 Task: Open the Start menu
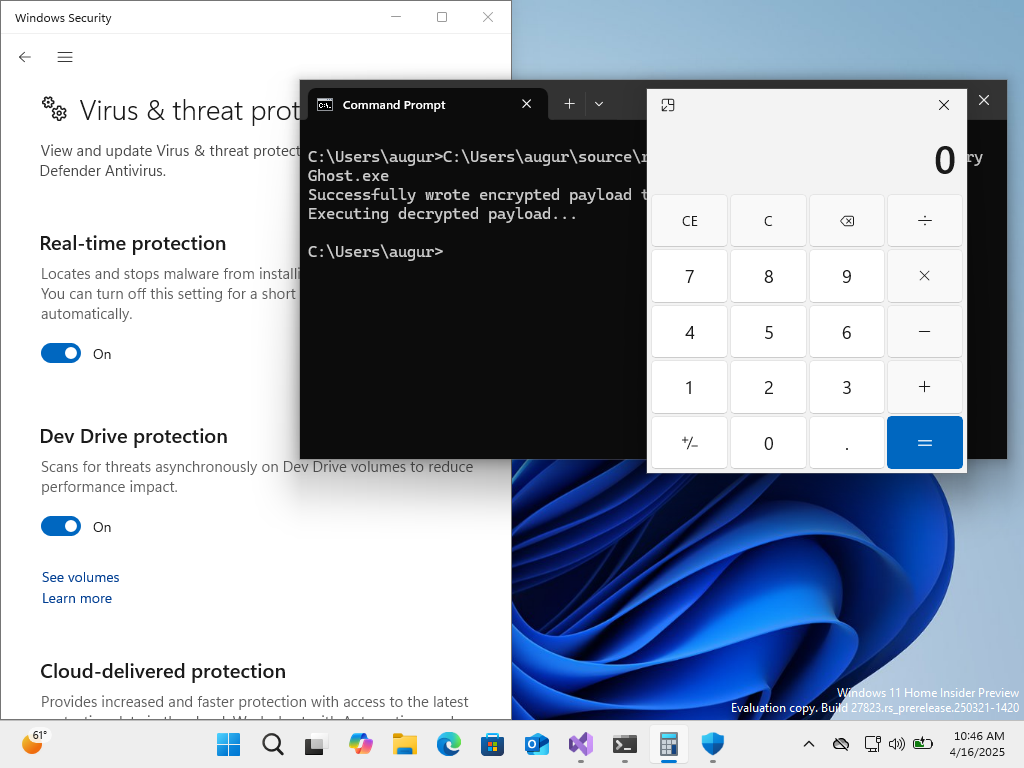[228, 744]
